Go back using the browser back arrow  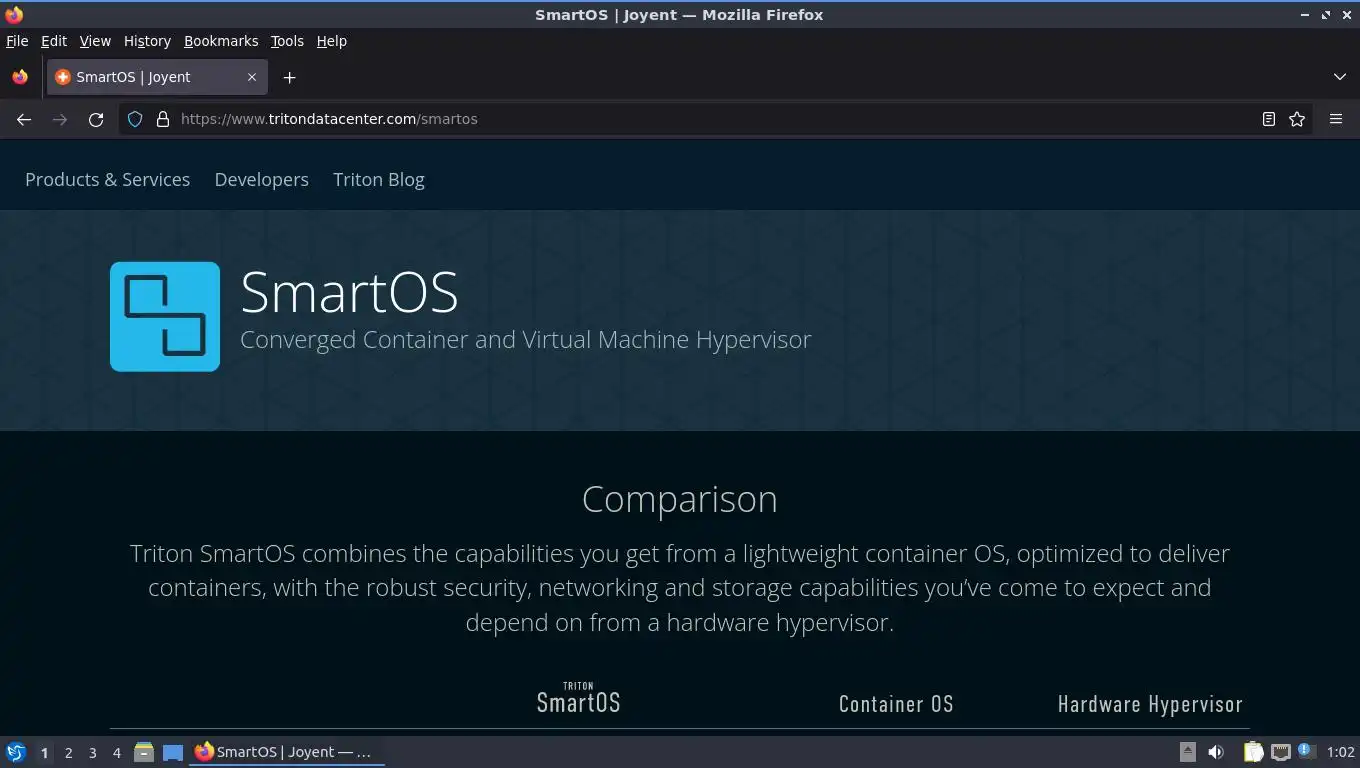24,119
